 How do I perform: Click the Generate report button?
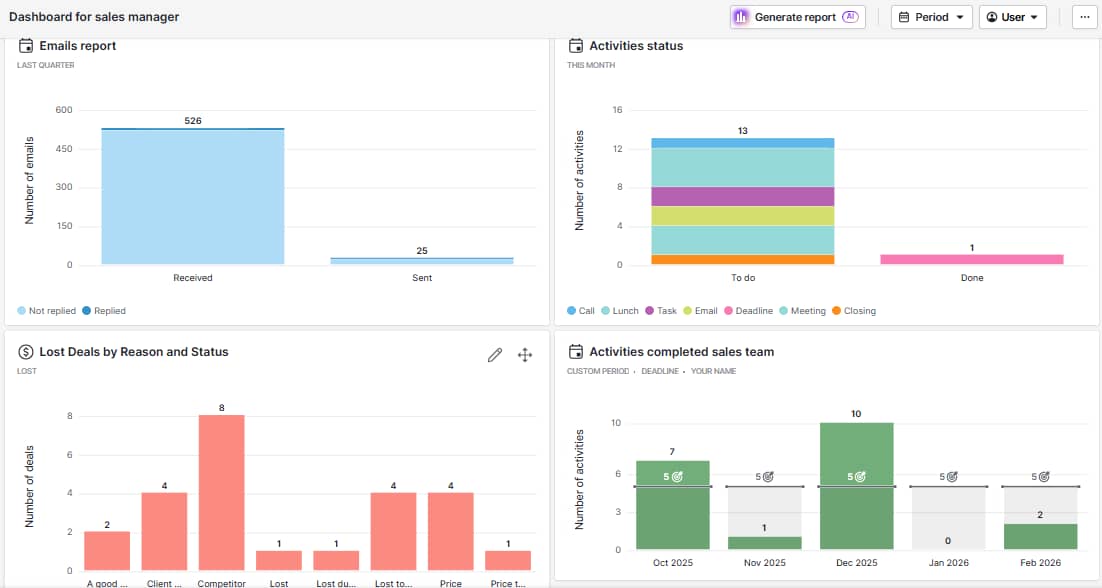797,16
